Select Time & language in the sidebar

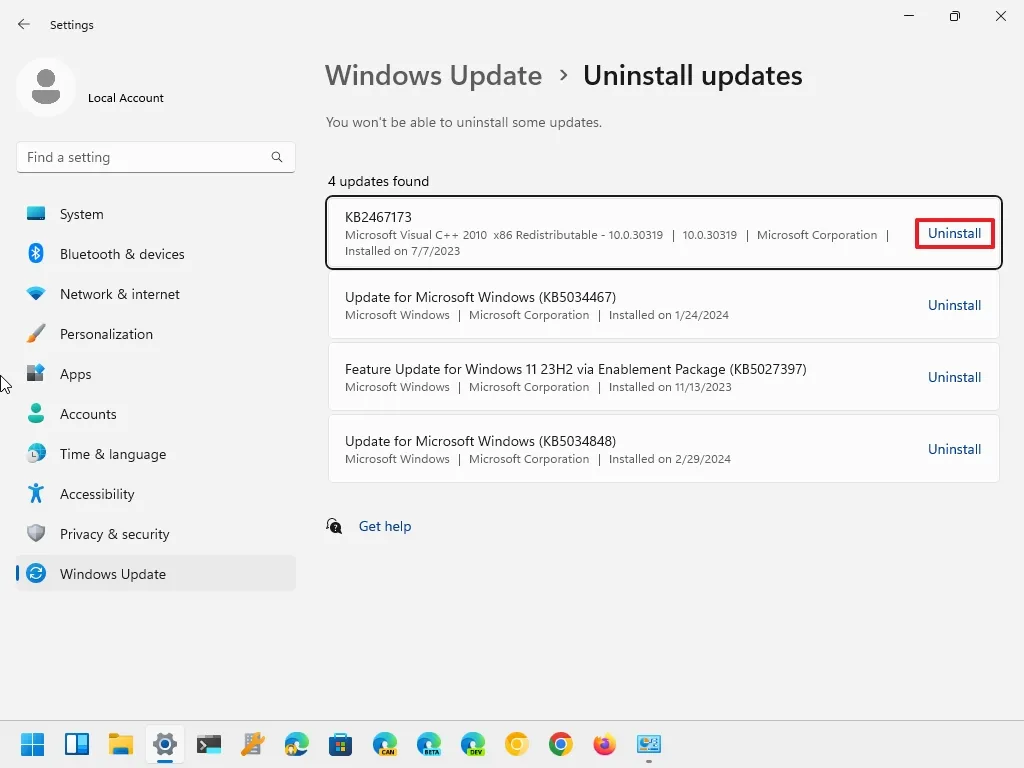[x=112, y=454]
